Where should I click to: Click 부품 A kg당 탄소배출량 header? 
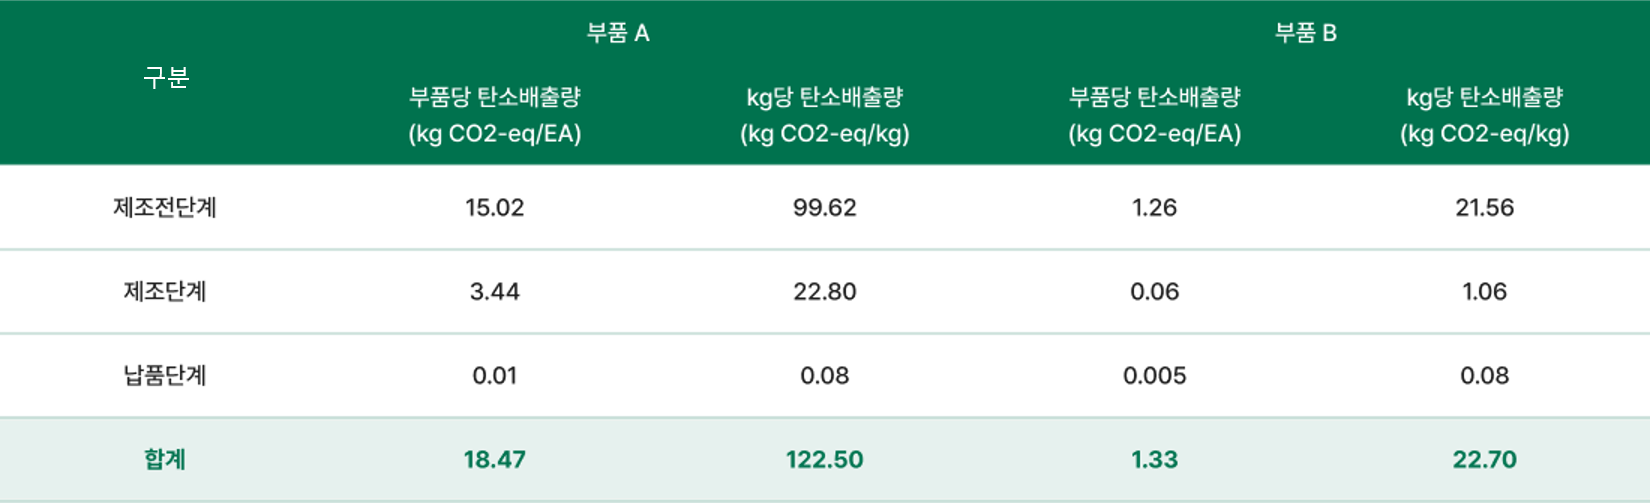coord(825,115)
